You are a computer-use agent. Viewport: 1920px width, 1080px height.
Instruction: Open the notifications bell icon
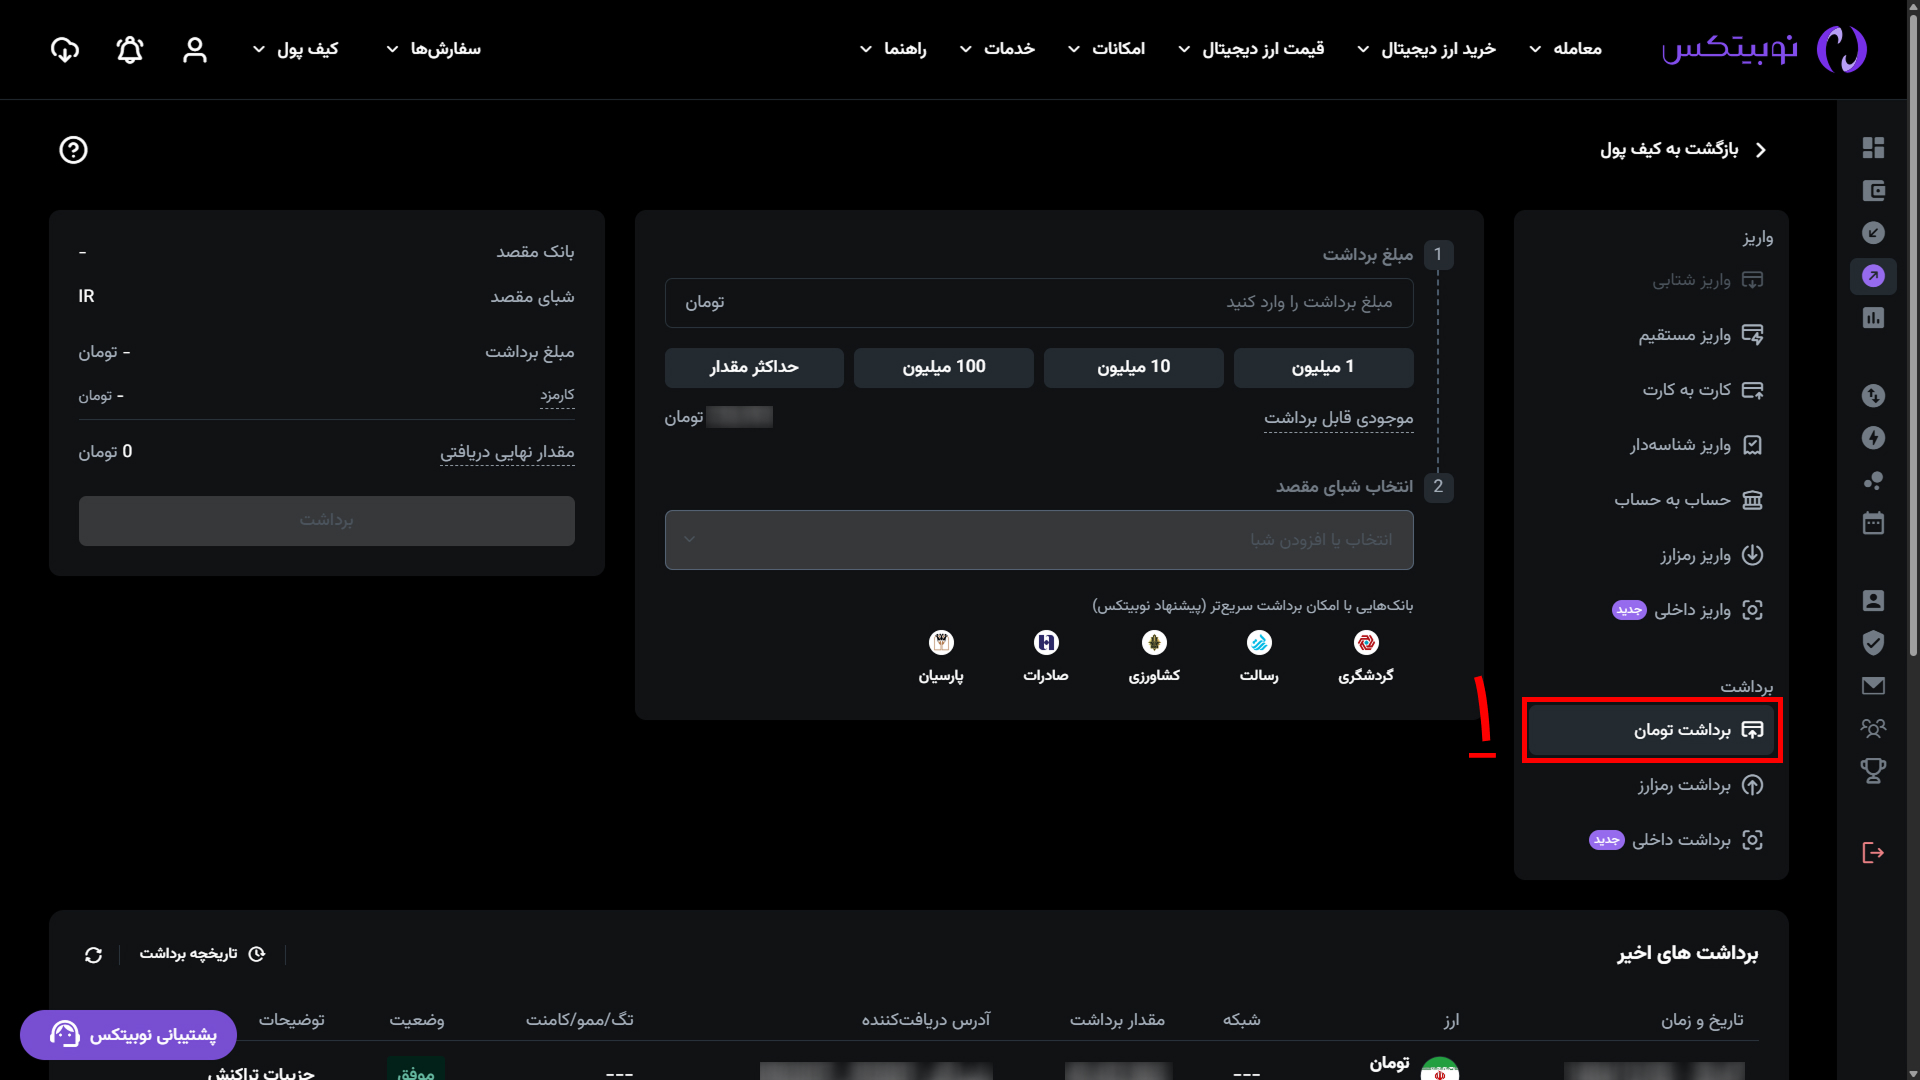click(130, 49)
